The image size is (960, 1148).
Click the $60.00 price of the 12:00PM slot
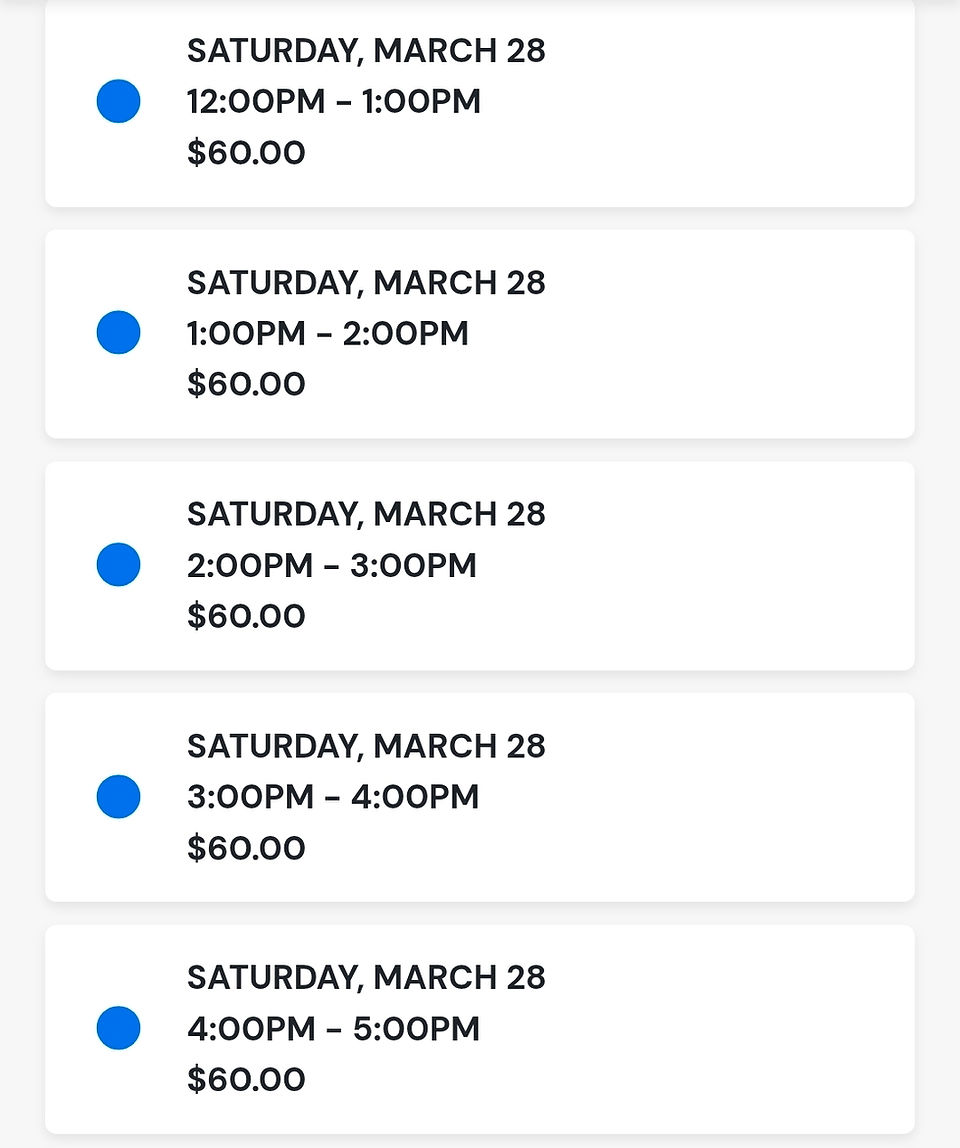tap(246, 152)
